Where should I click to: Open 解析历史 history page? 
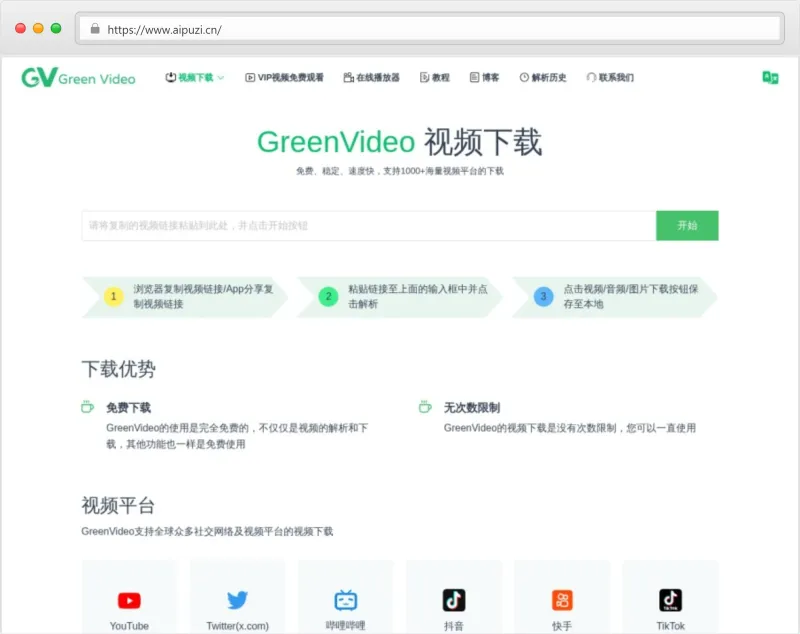(x=543, y=78)
